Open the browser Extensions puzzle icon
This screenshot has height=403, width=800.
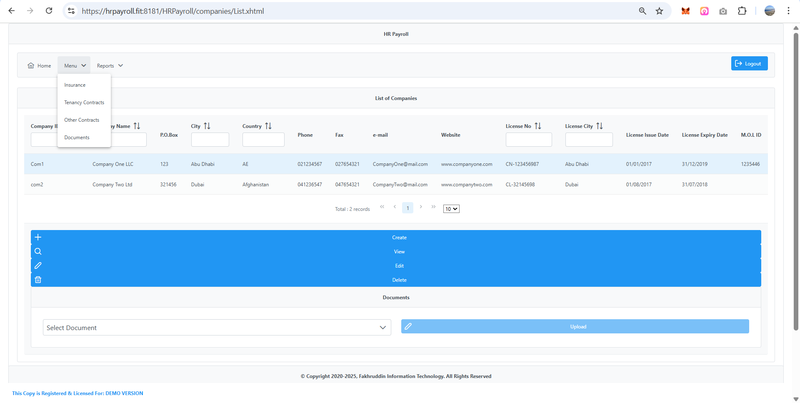742,11
